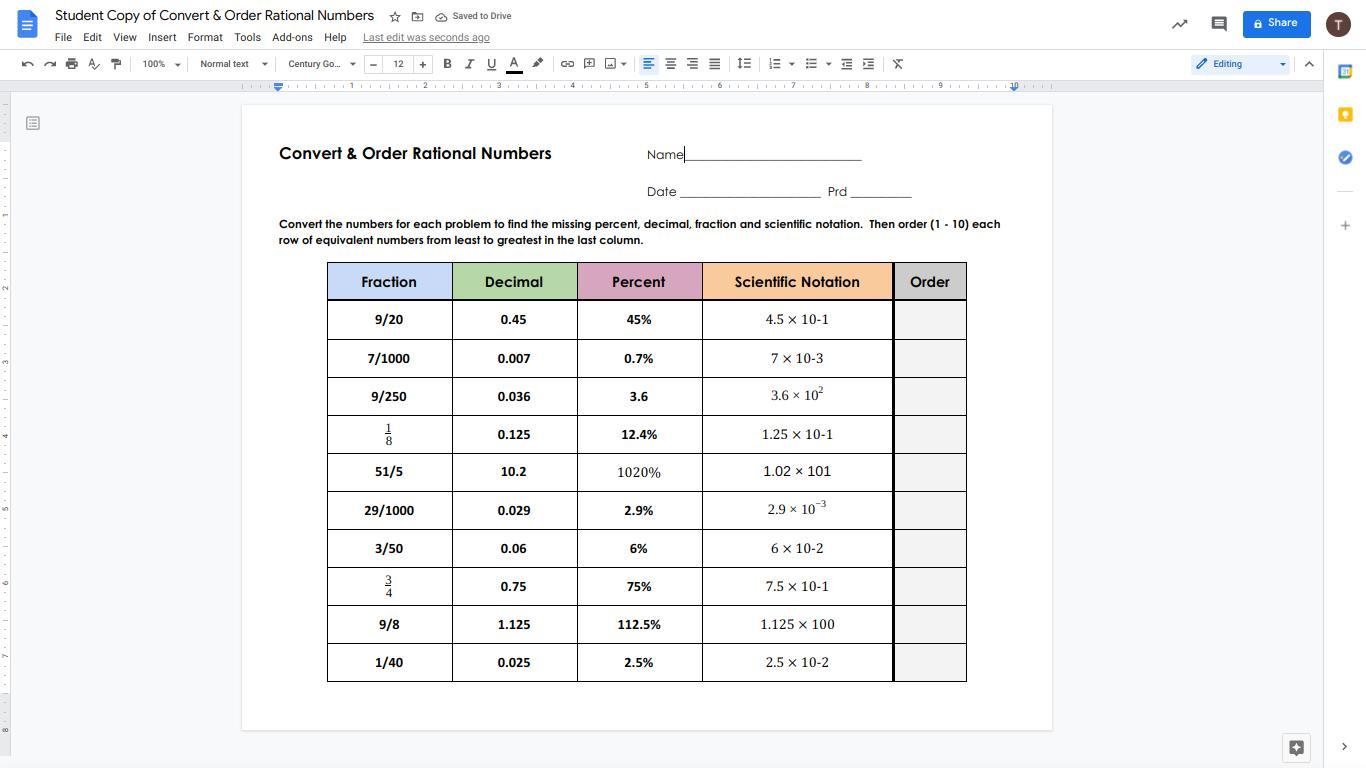Select the Paint format tool
Viewport: 1366px width, 768px height.
coord(116,64)
